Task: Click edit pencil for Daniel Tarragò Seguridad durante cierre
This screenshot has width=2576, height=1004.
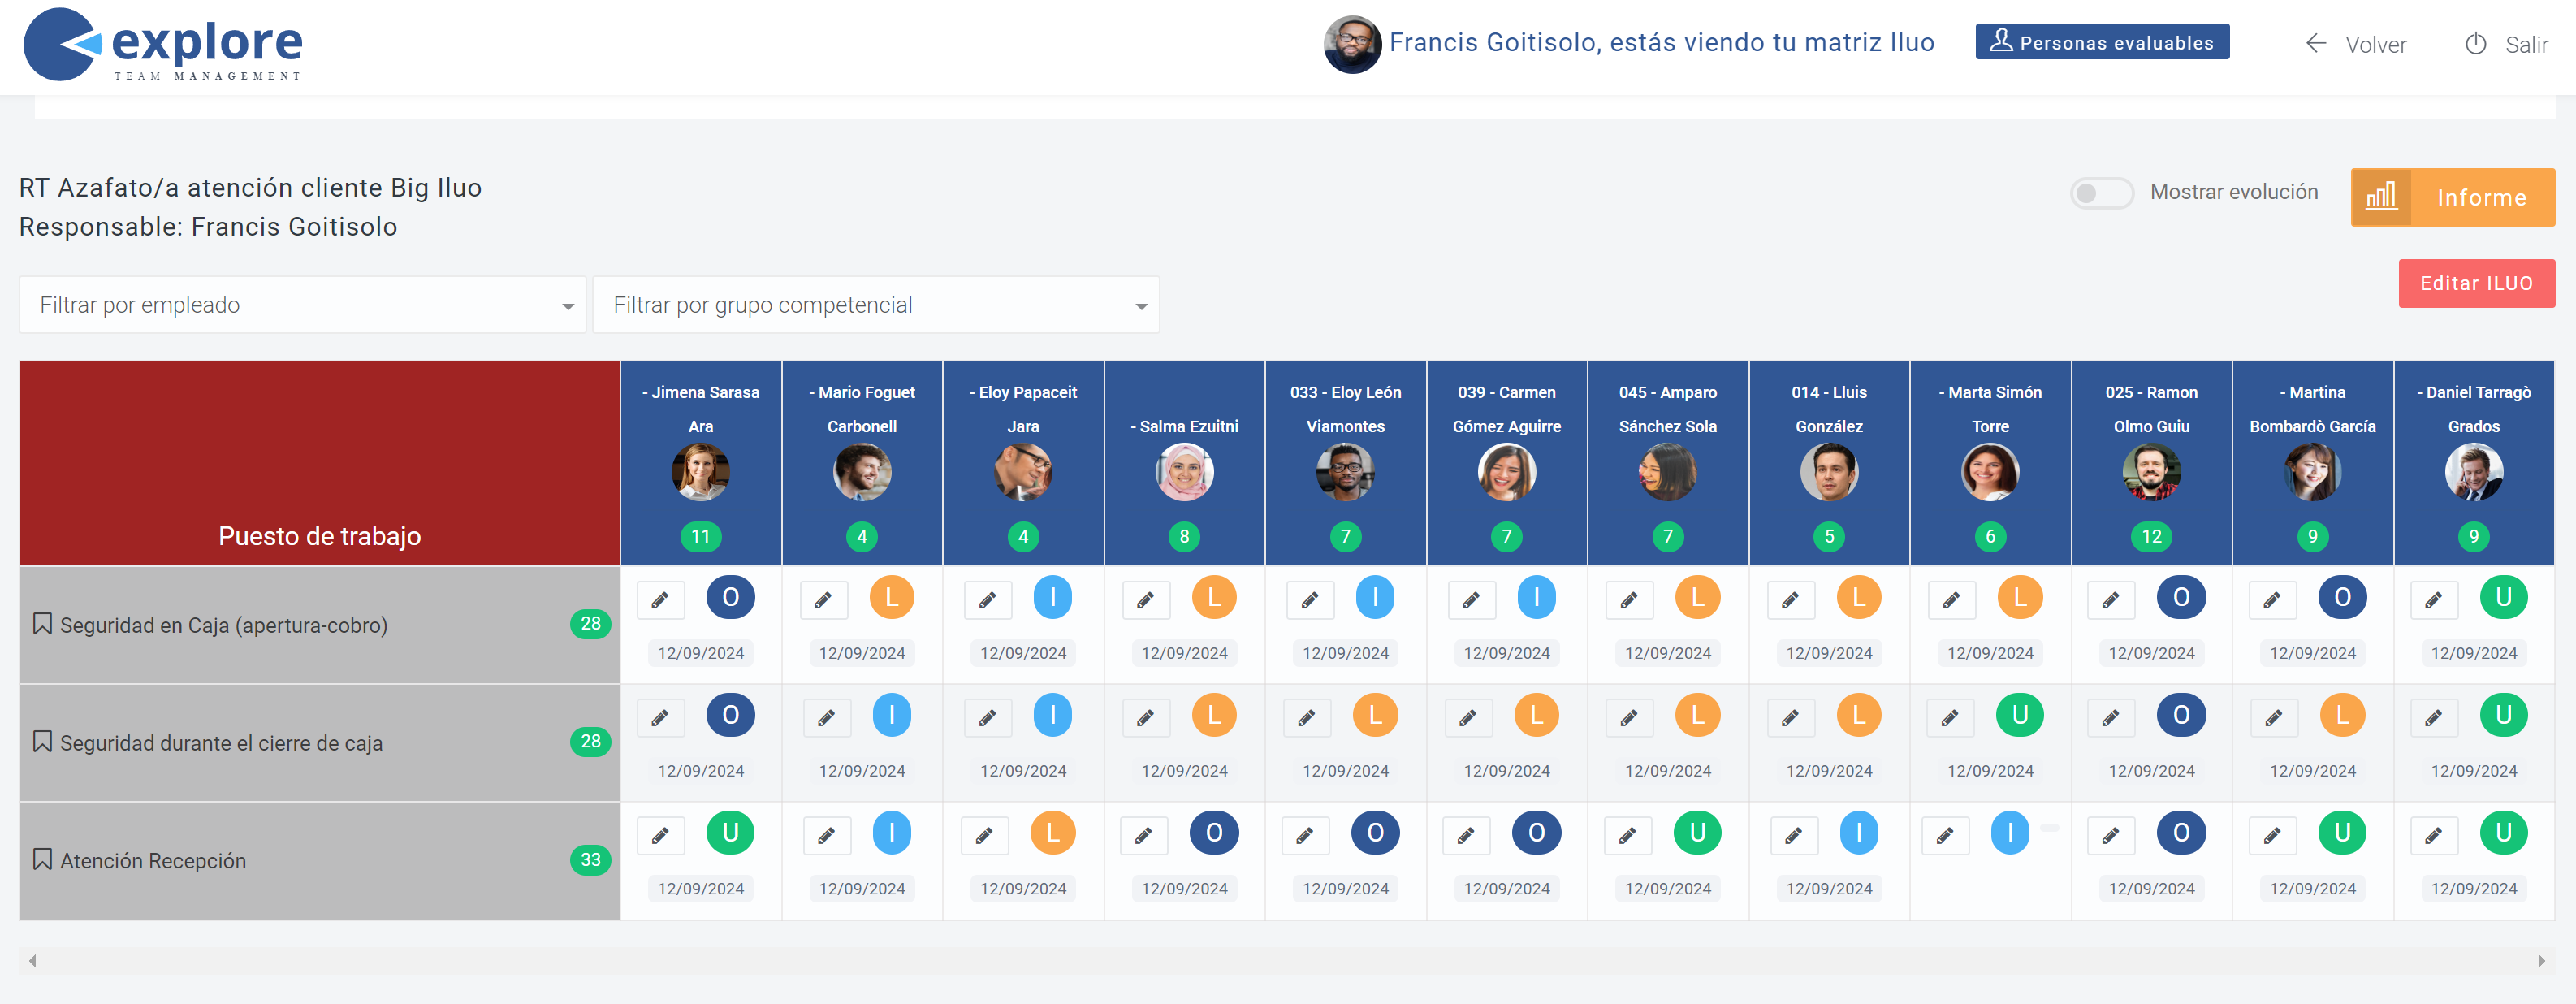Action: [x=2433, y=718]
